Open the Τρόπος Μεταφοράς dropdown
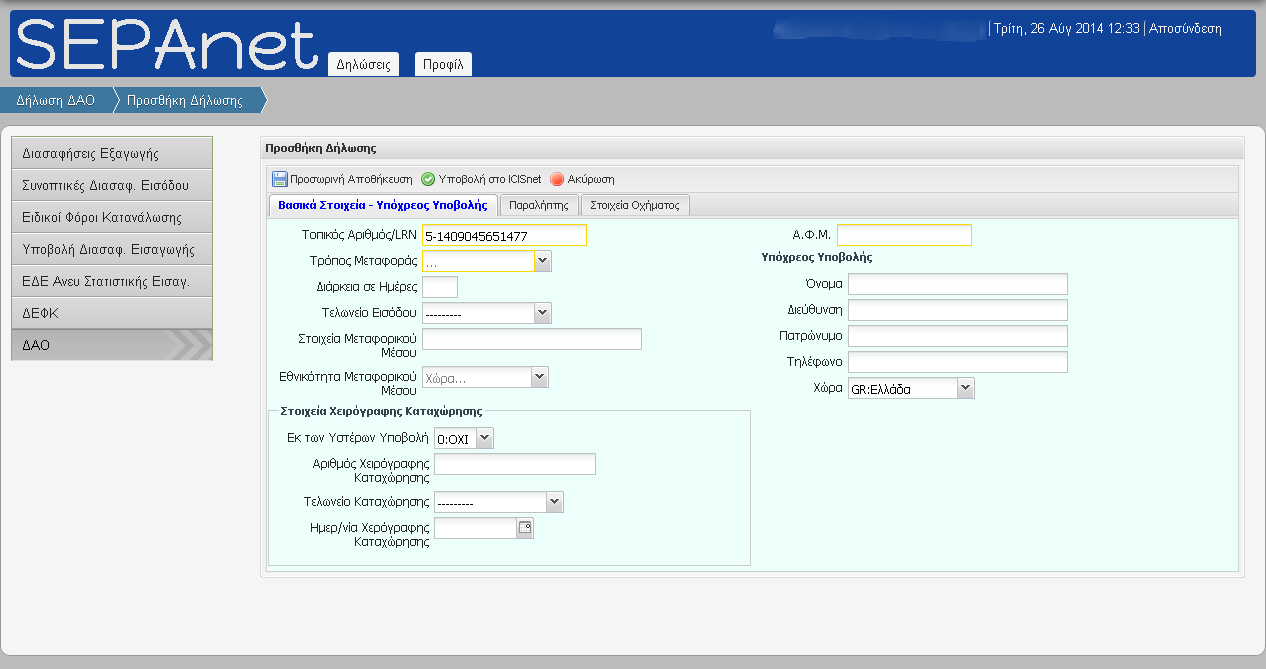The image size is (1266, 669). pyautogui.click(x=543, y=261)
